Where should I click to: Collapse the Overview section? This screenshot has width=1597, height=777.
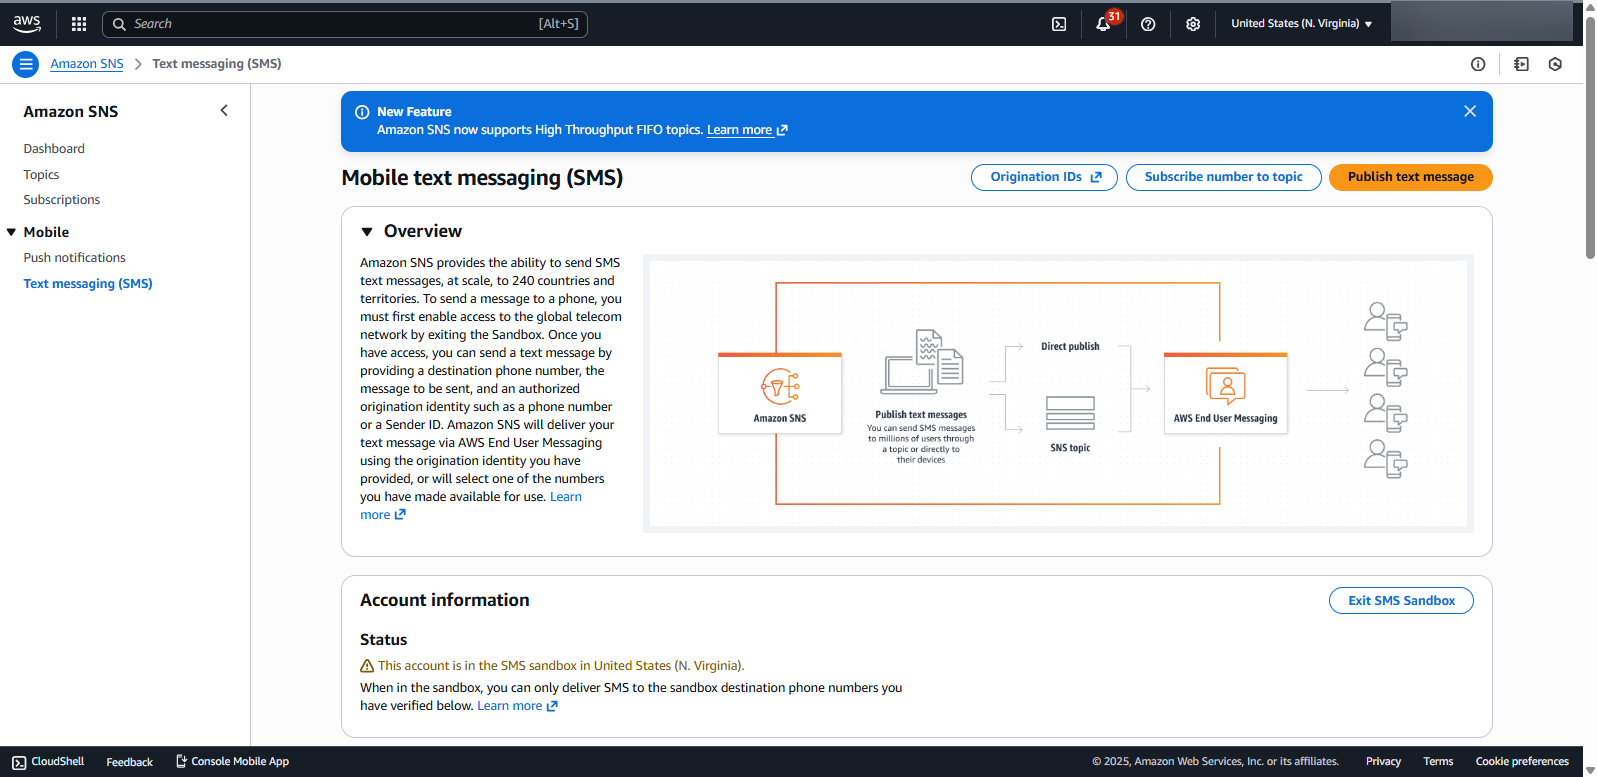click(367, 232)
